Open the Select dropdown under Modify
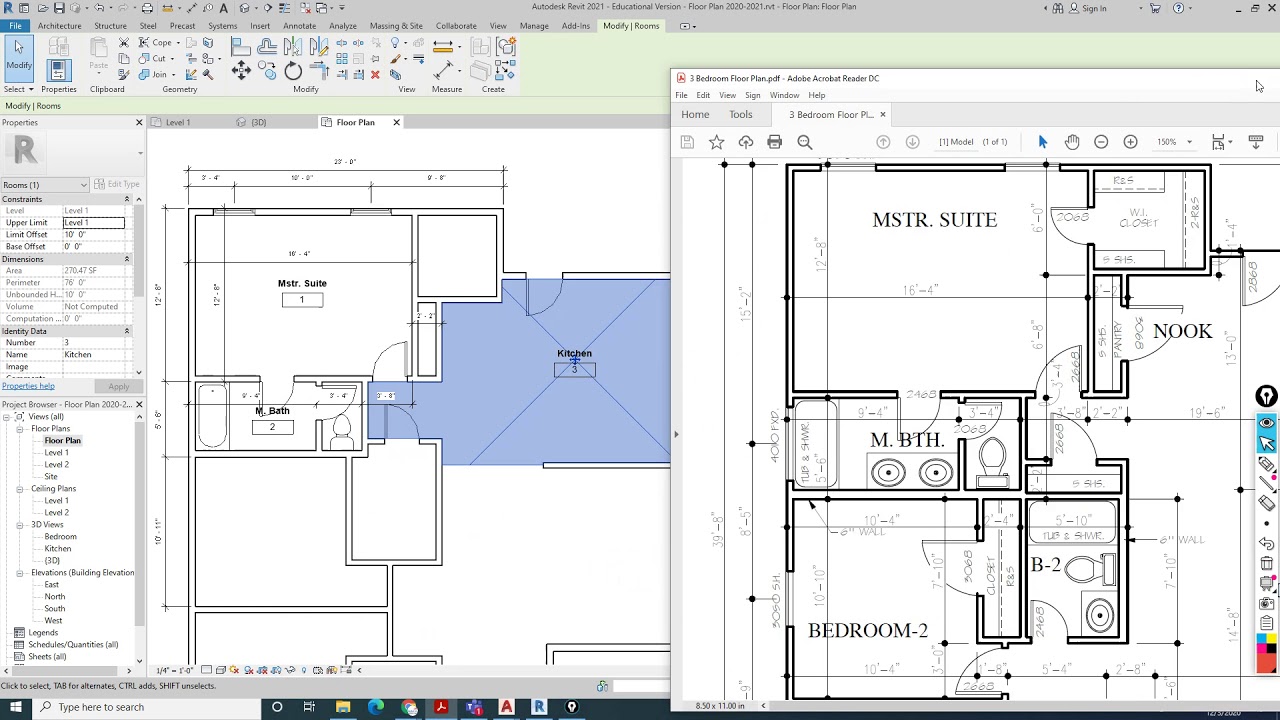This screenshot has height=720, width=1280. [x=18, y=89]
